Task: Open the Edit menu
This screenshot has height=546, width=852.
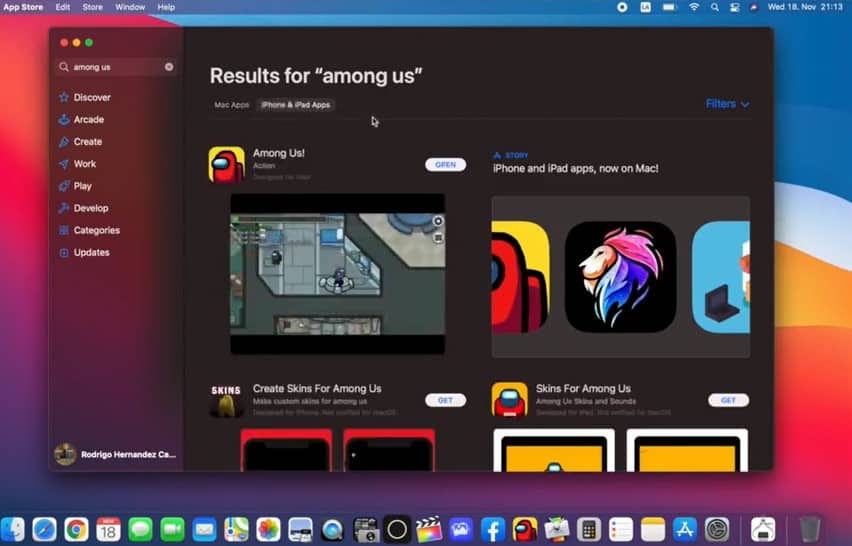Action: [62, 7]
